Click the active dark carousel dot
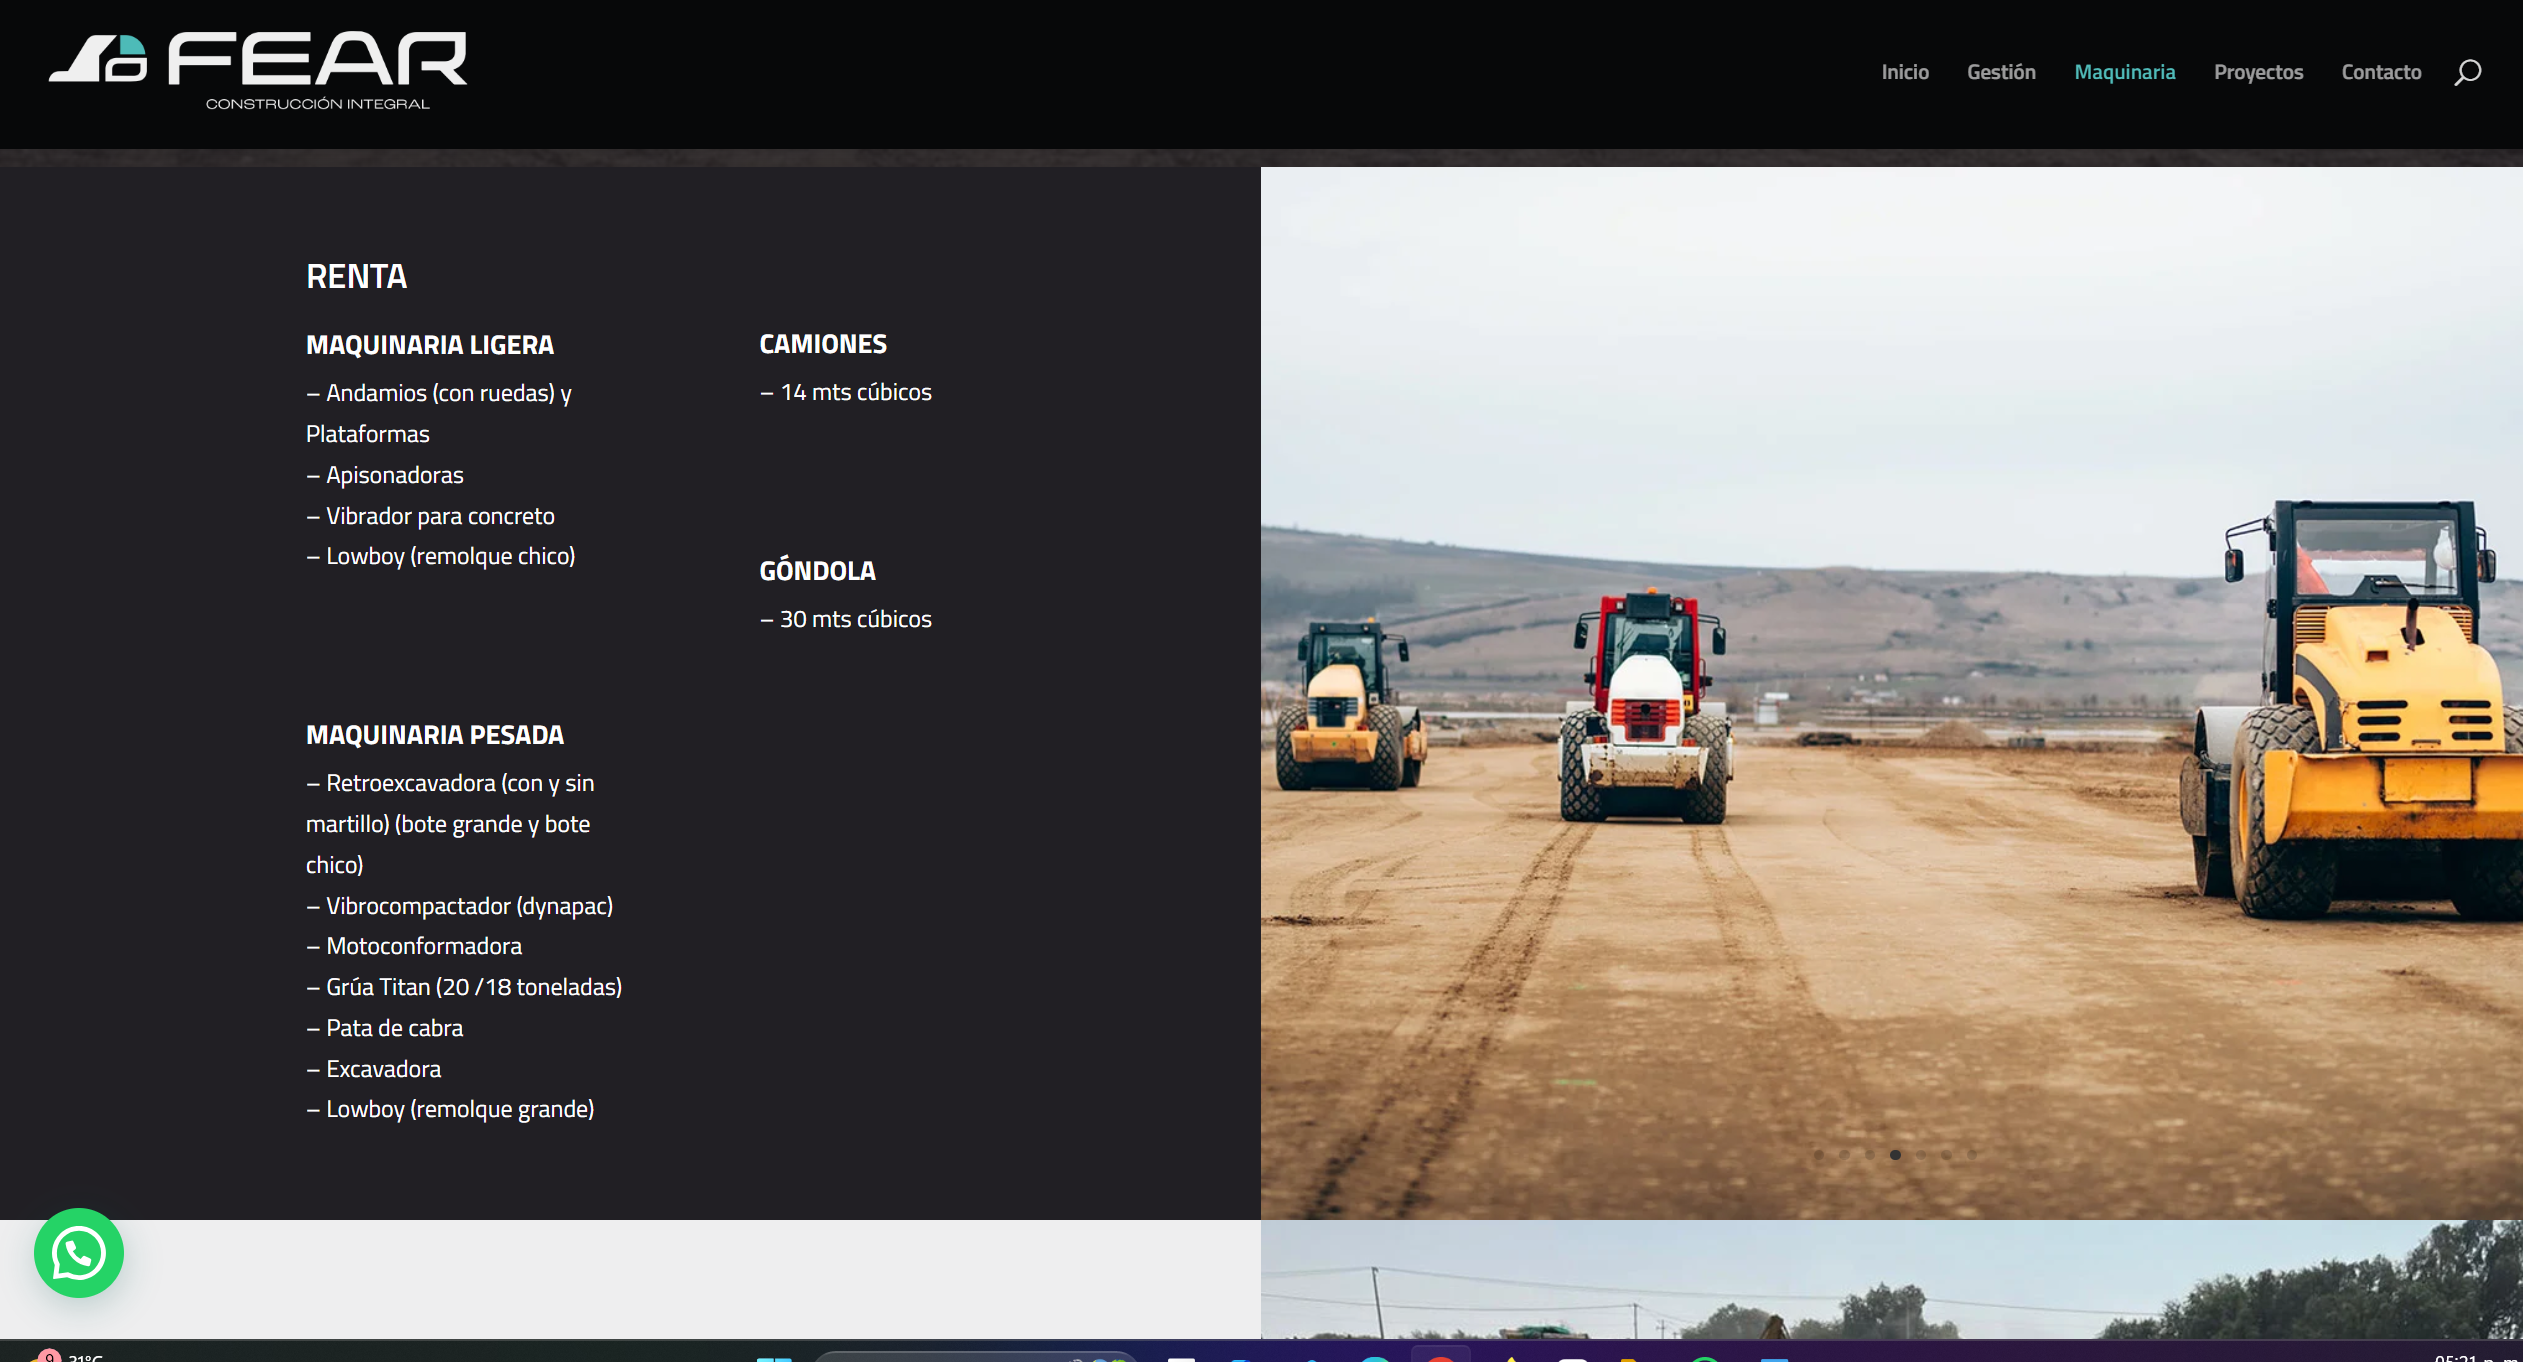This screenshot has width=2523, height=1362. pyautogui.click(x=1895, y=1154)
